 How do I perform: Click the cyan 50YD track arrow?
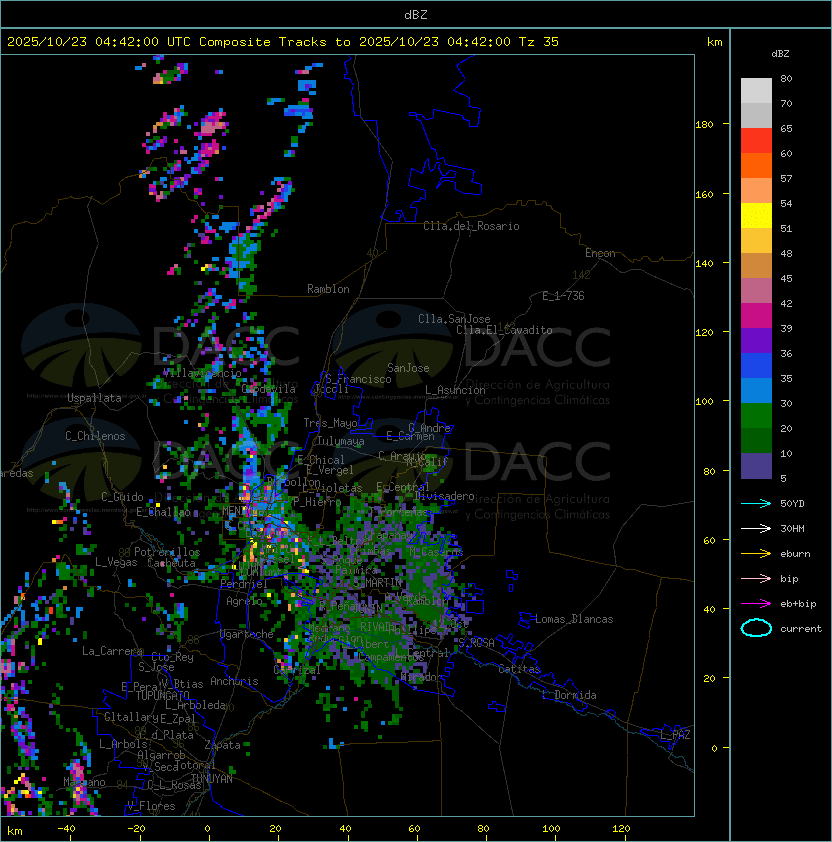756,503
